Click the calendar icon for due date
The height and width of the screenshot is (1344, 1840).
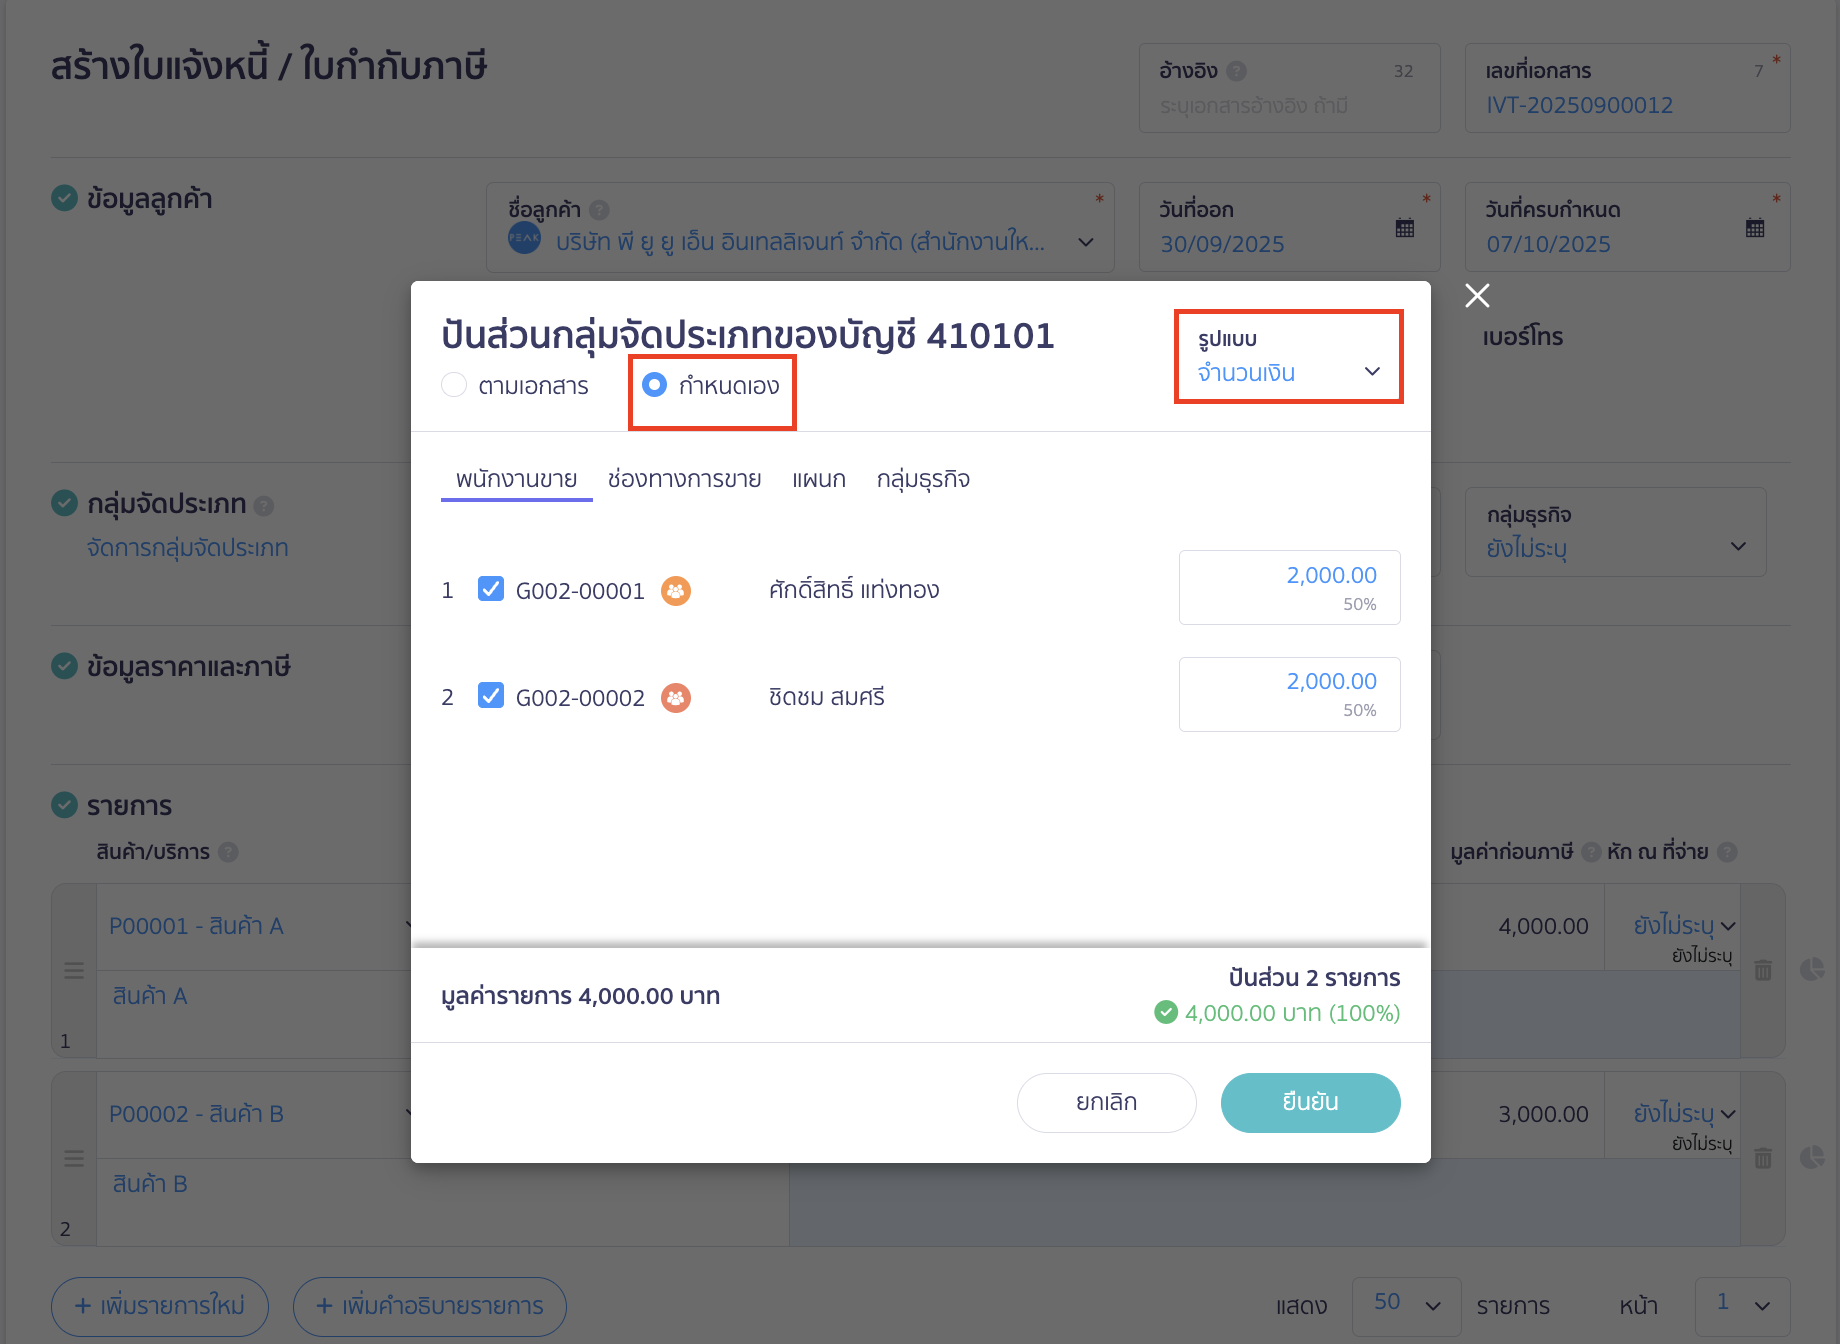[x=1755, y=228]
